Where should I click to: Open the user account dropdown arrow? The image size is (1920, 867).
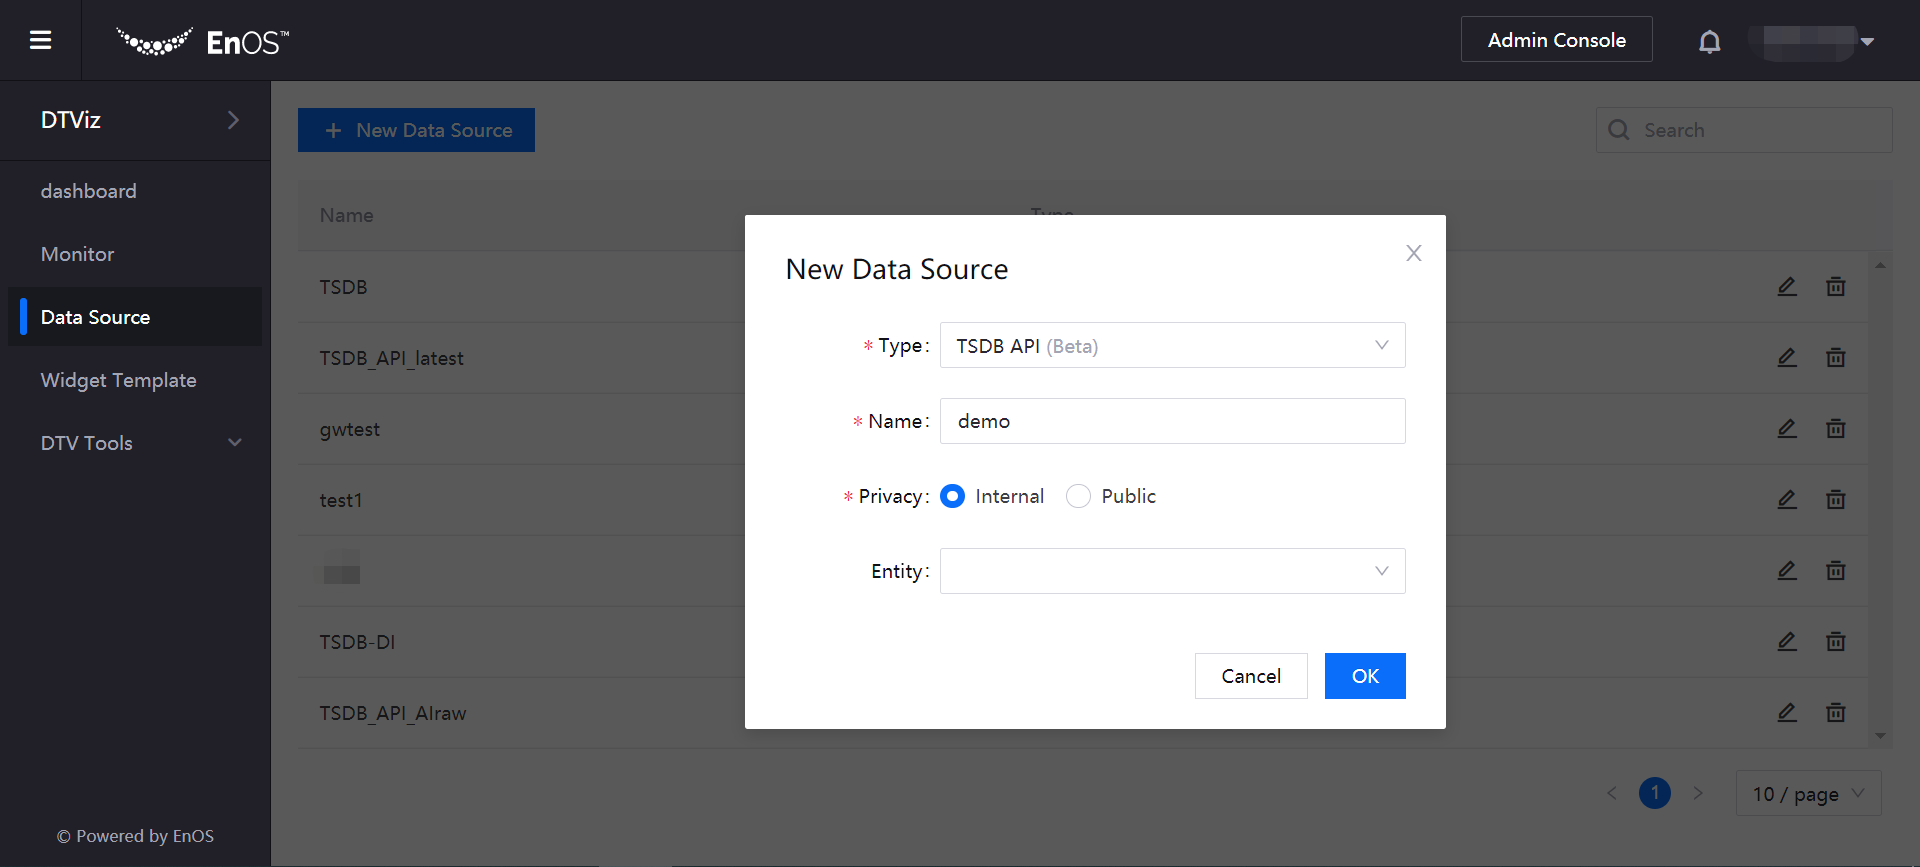[1867, 41]
